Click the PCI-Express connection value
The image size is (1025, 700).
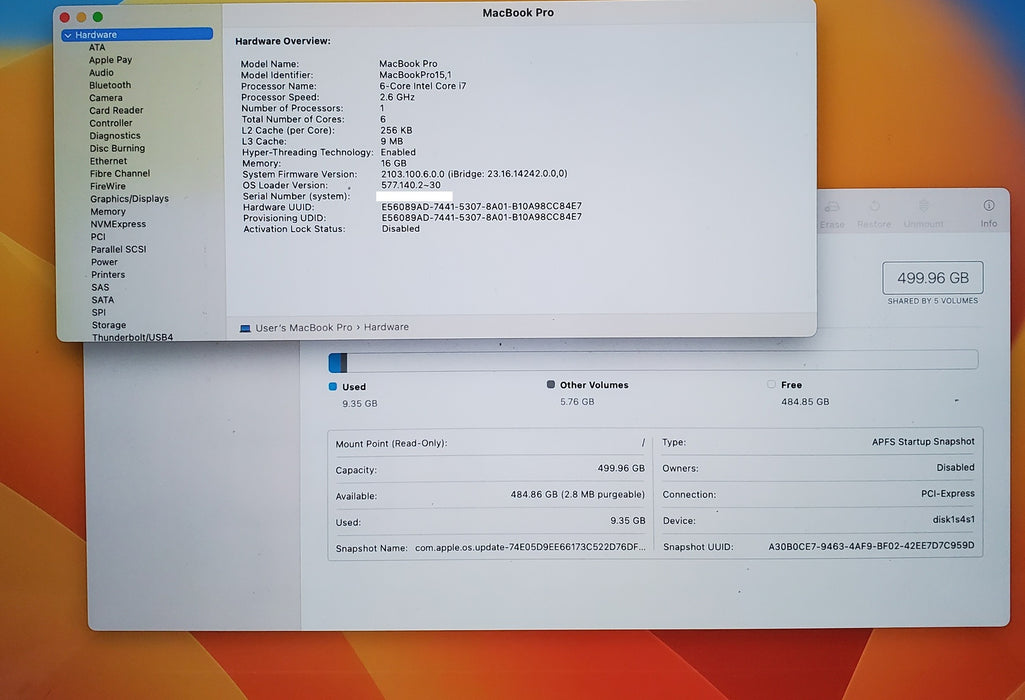coord(948,493)
